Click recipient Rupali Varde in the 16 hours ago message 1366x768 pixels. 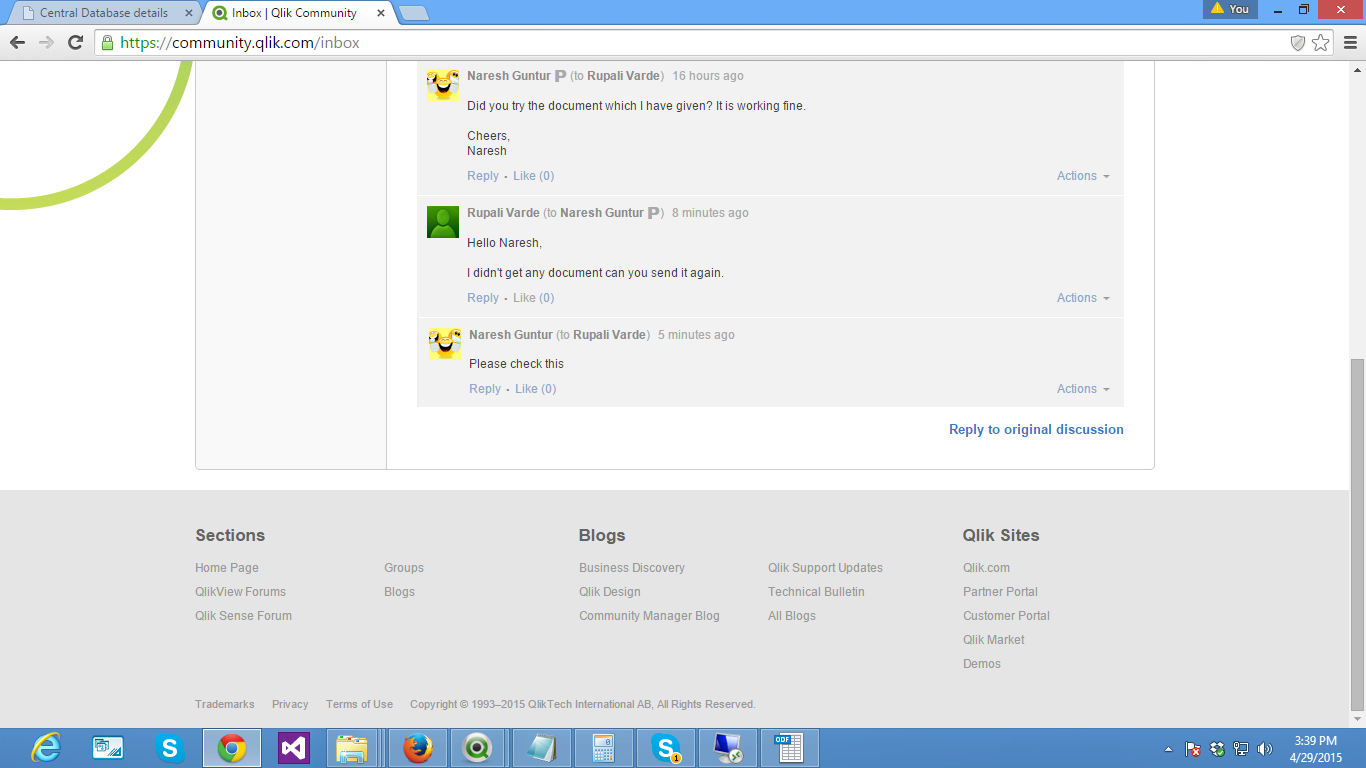[x=623, y=76]
